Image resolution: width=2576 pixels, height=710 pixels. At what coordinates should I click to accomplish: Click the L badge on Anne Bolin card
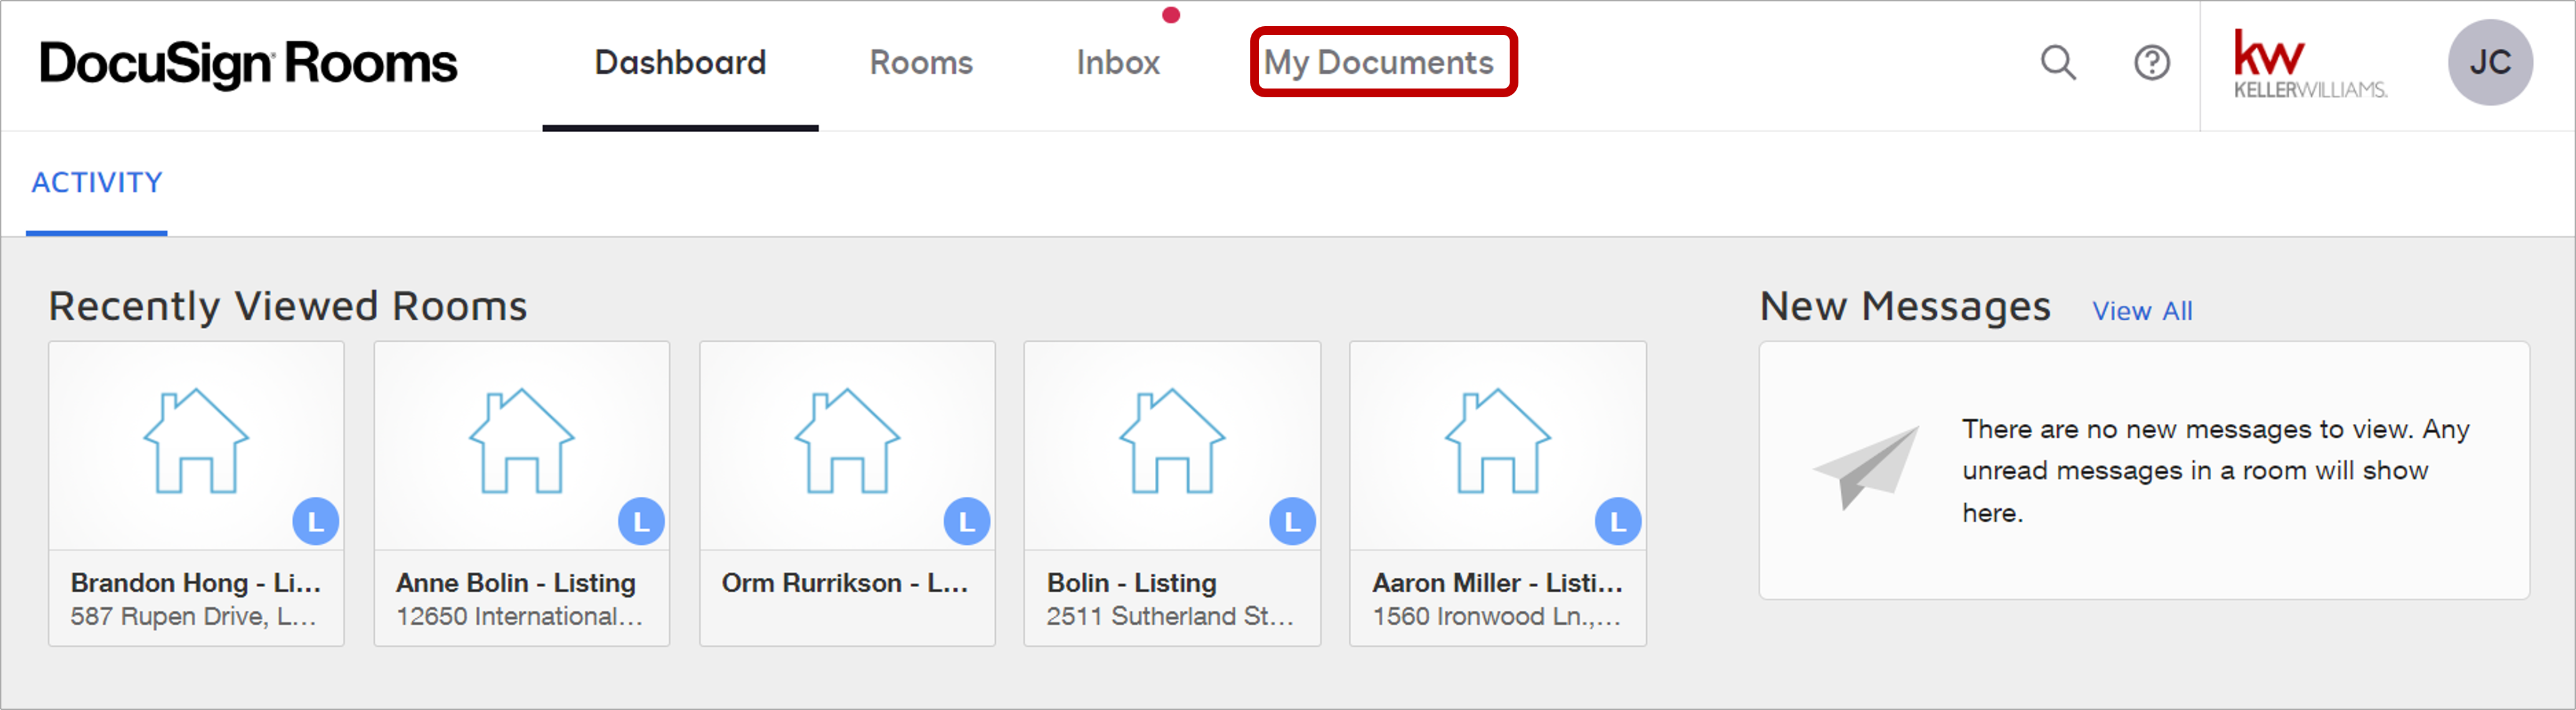point(641,521)
